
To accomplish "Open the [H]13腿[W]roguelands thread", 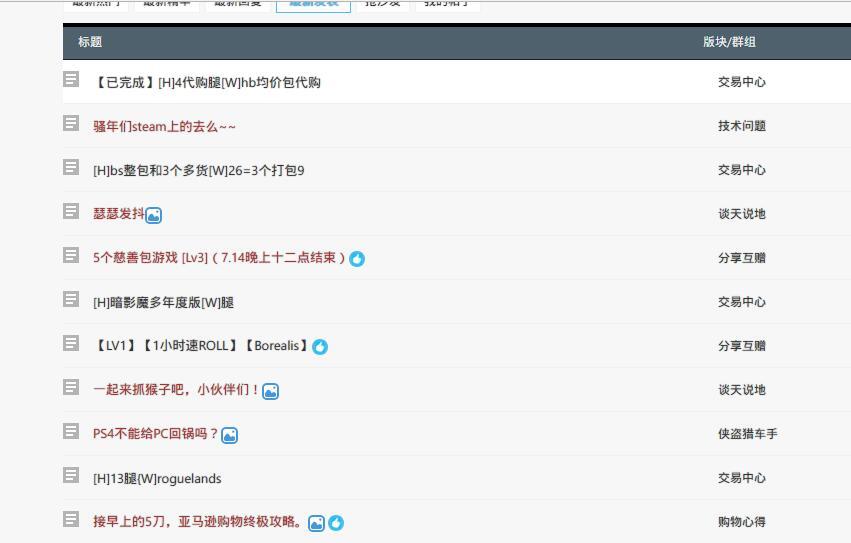I will point(157,479).
